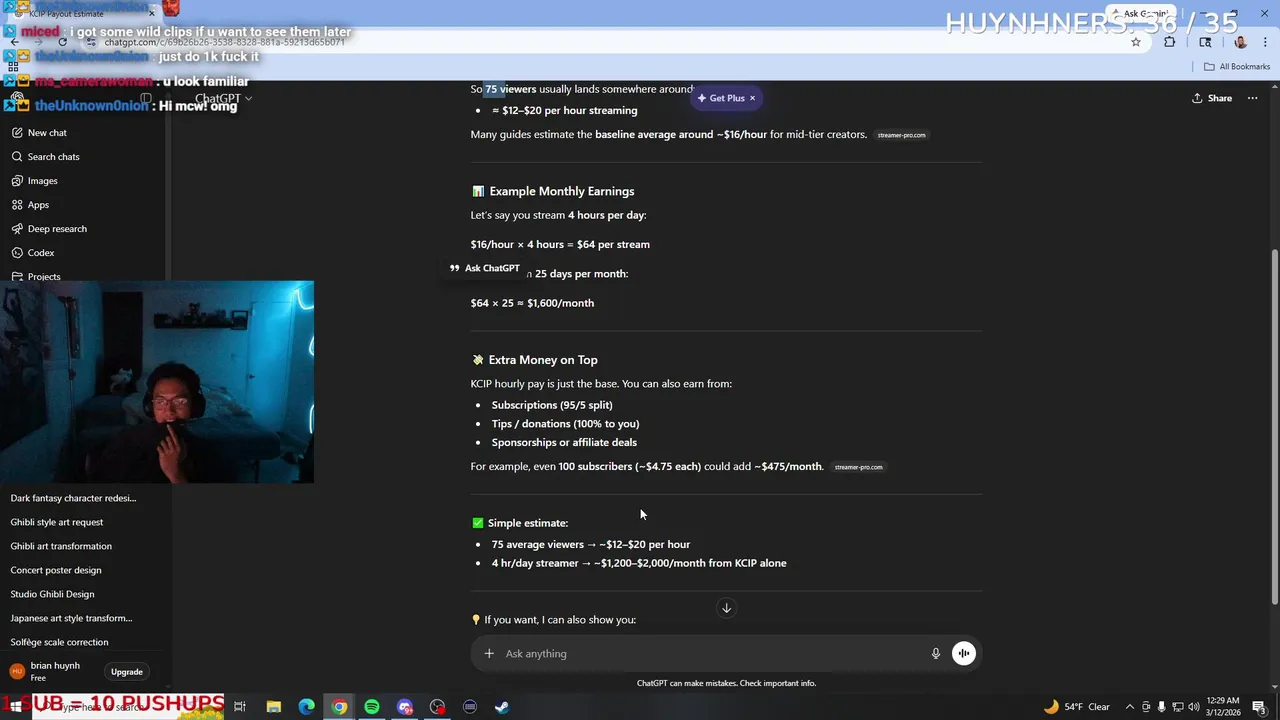
Task: Open Japanese art style transform chat
Action: click(x=71, y=618)
